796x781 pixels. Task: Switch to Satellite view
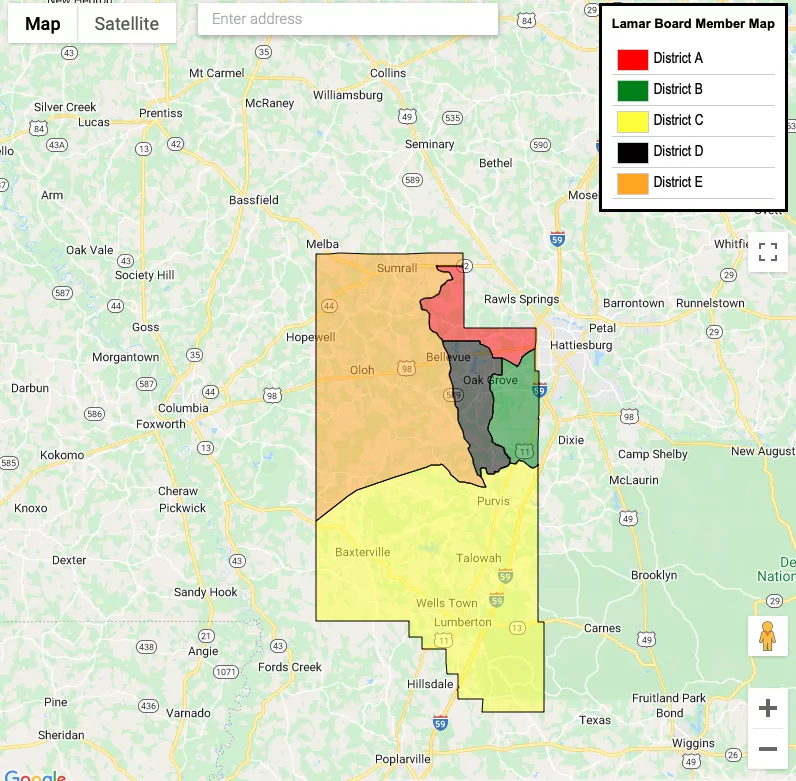(127, 24)
